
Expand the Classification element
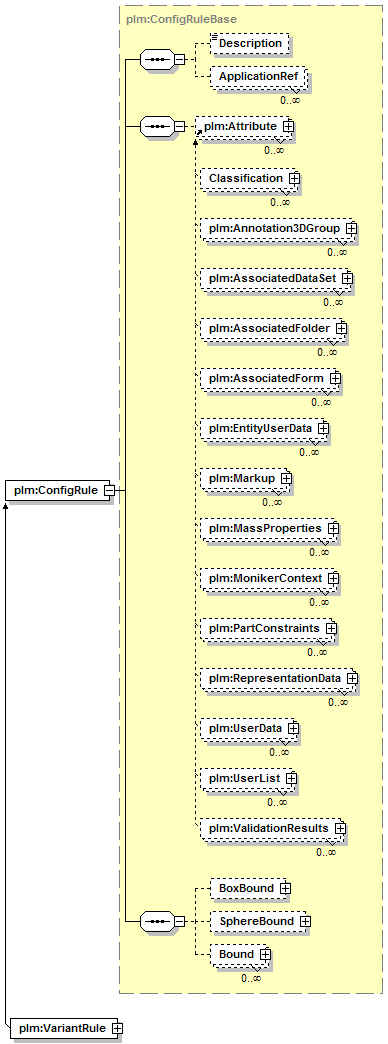pyautogui.click(x=293, y=178)
